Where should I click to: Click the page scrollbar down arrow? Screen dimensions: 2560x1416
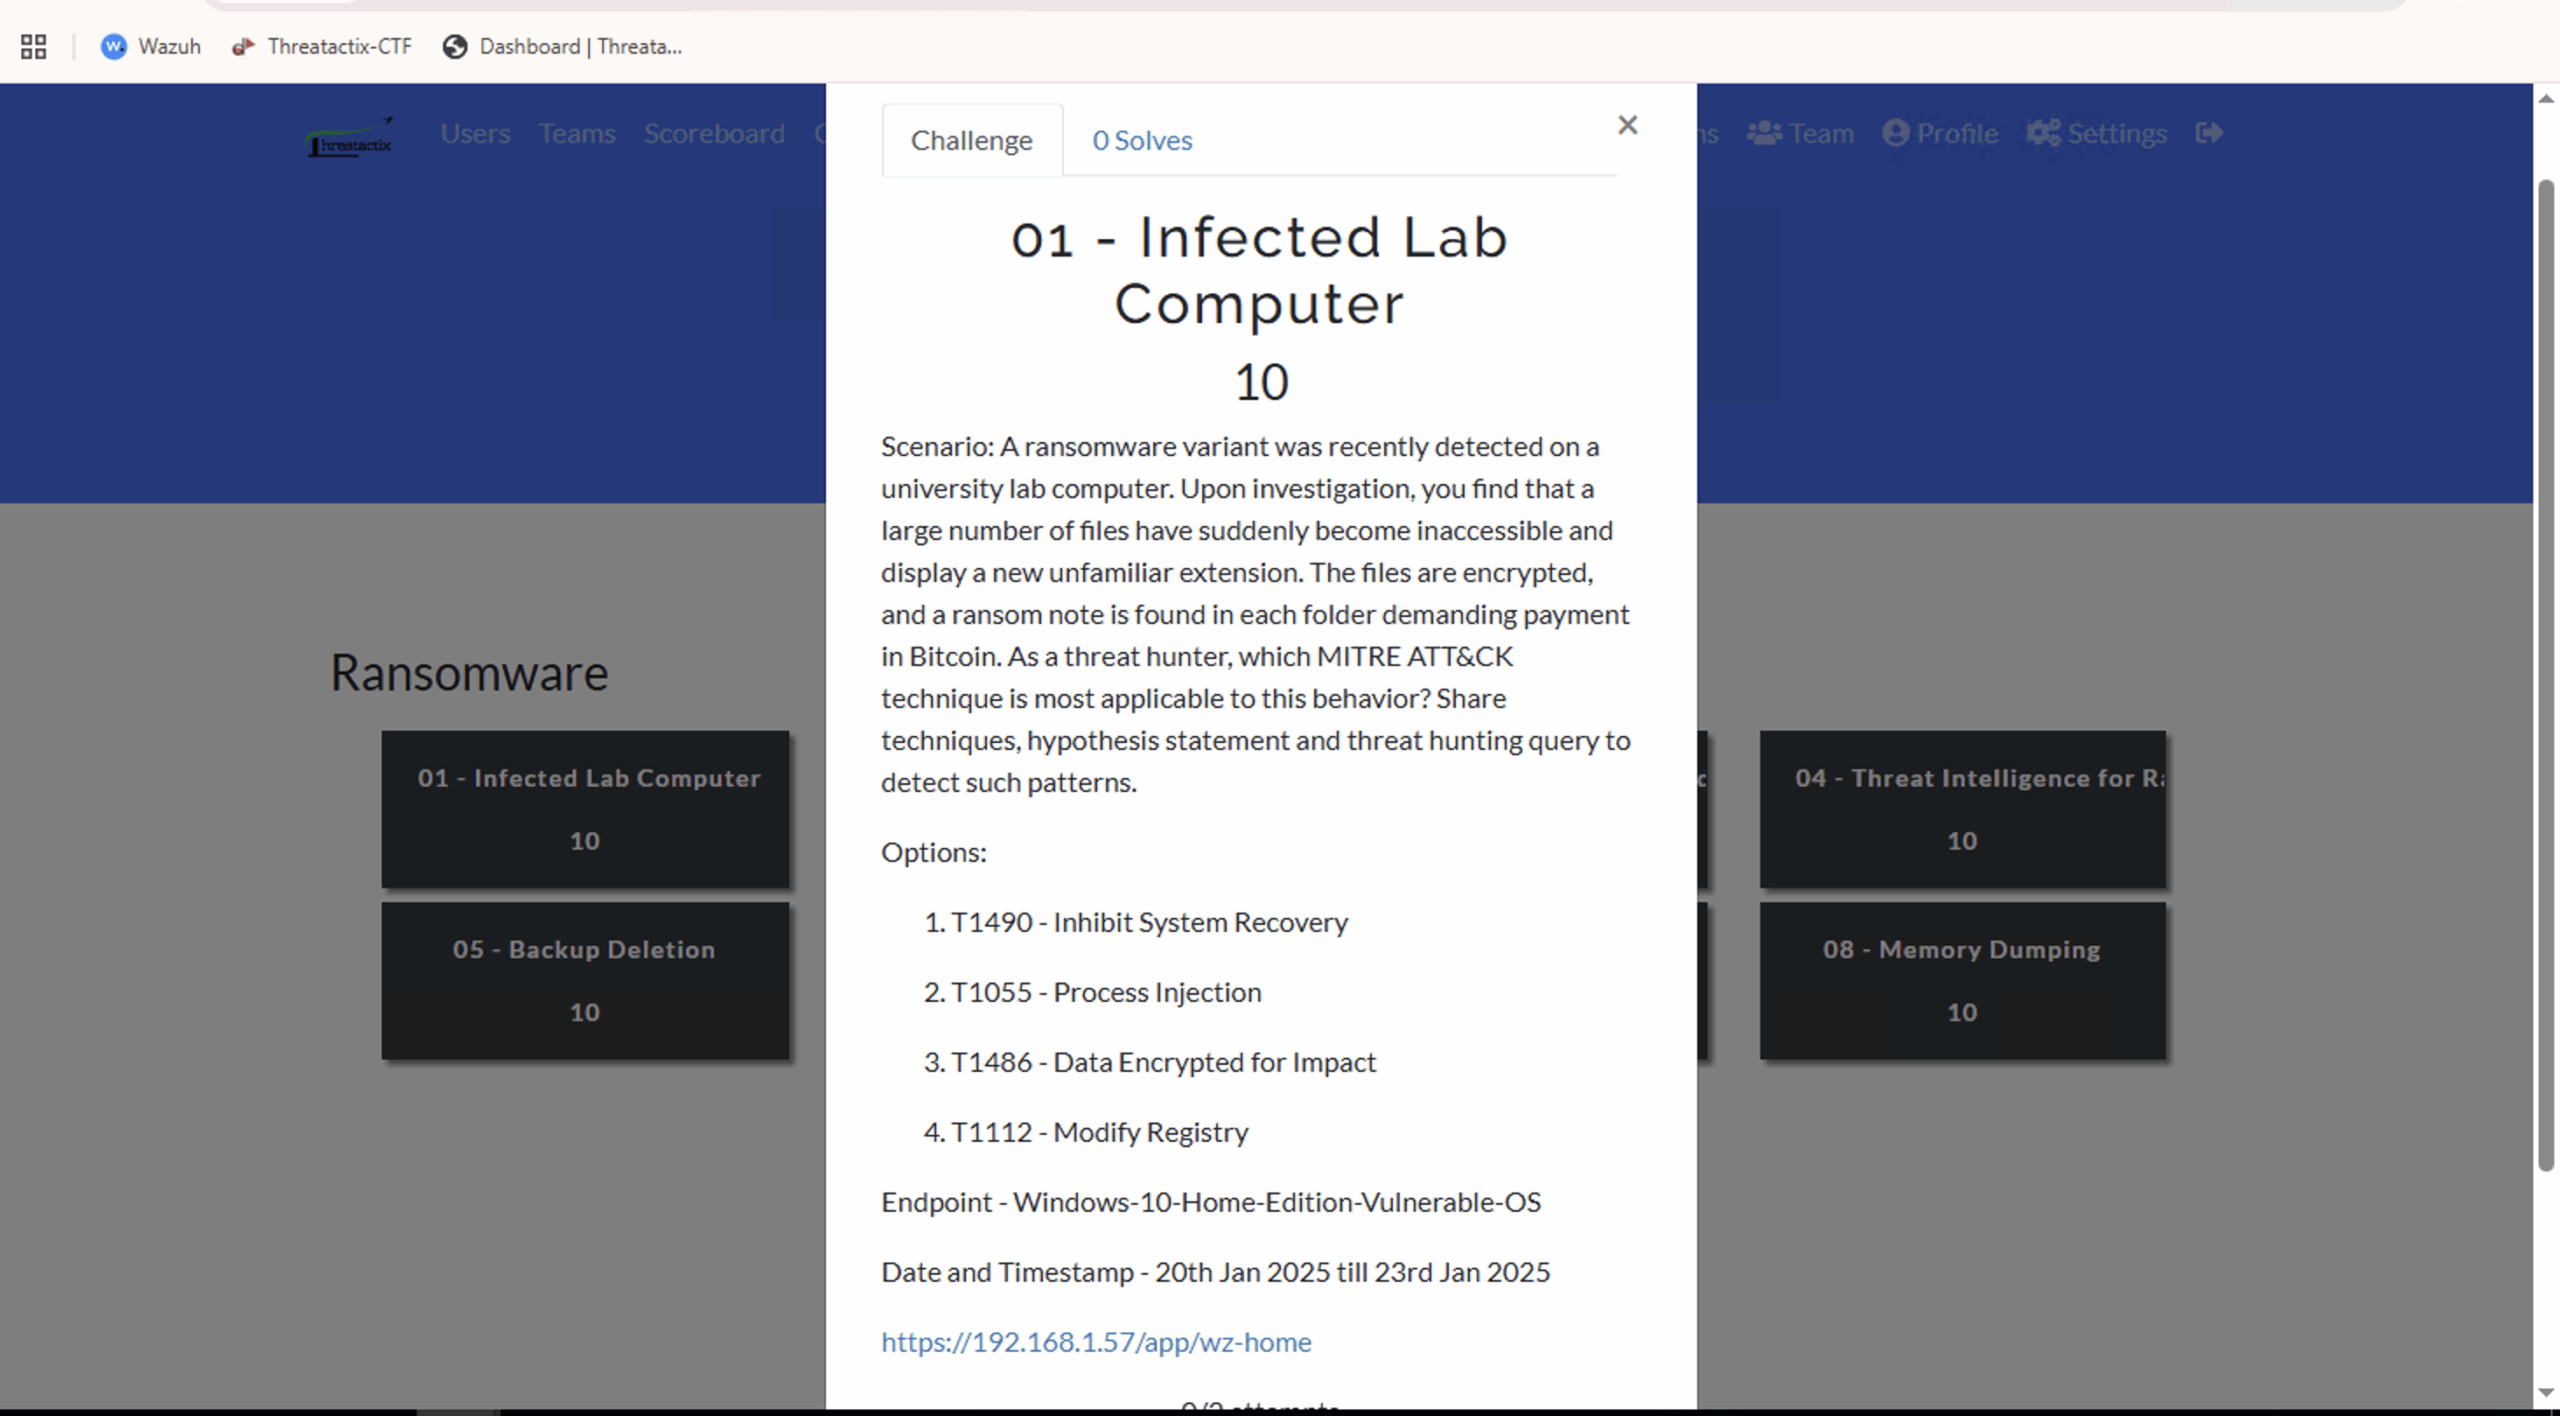point(2546,1393)
